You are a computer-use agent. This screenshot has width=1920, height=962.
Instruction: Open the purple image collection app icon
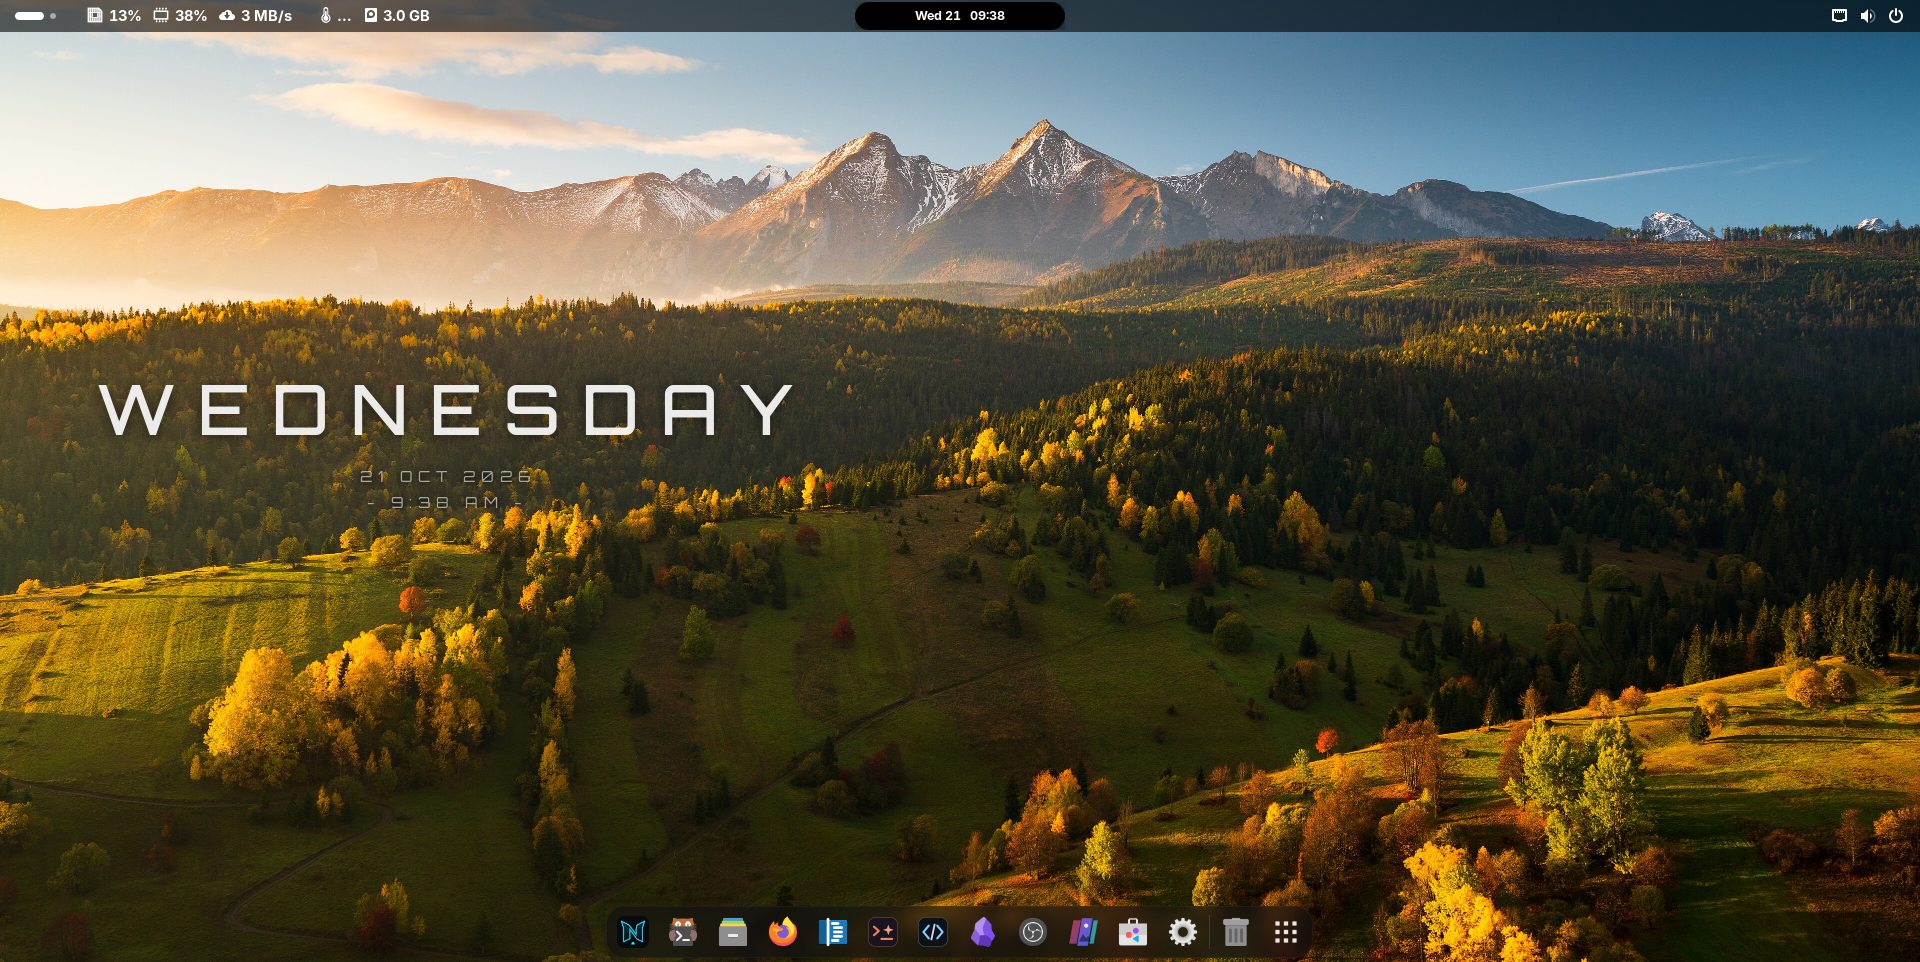[x=1083, y=932]
